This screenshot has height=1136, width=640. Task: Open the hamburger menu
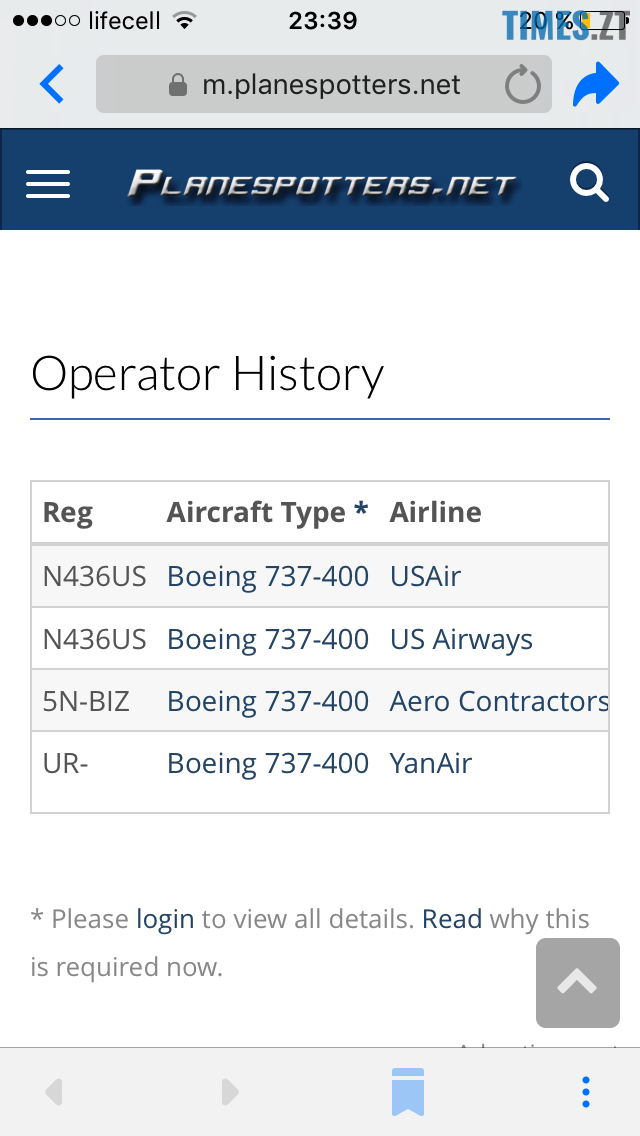pyautogui.click(x=48, y=183)
